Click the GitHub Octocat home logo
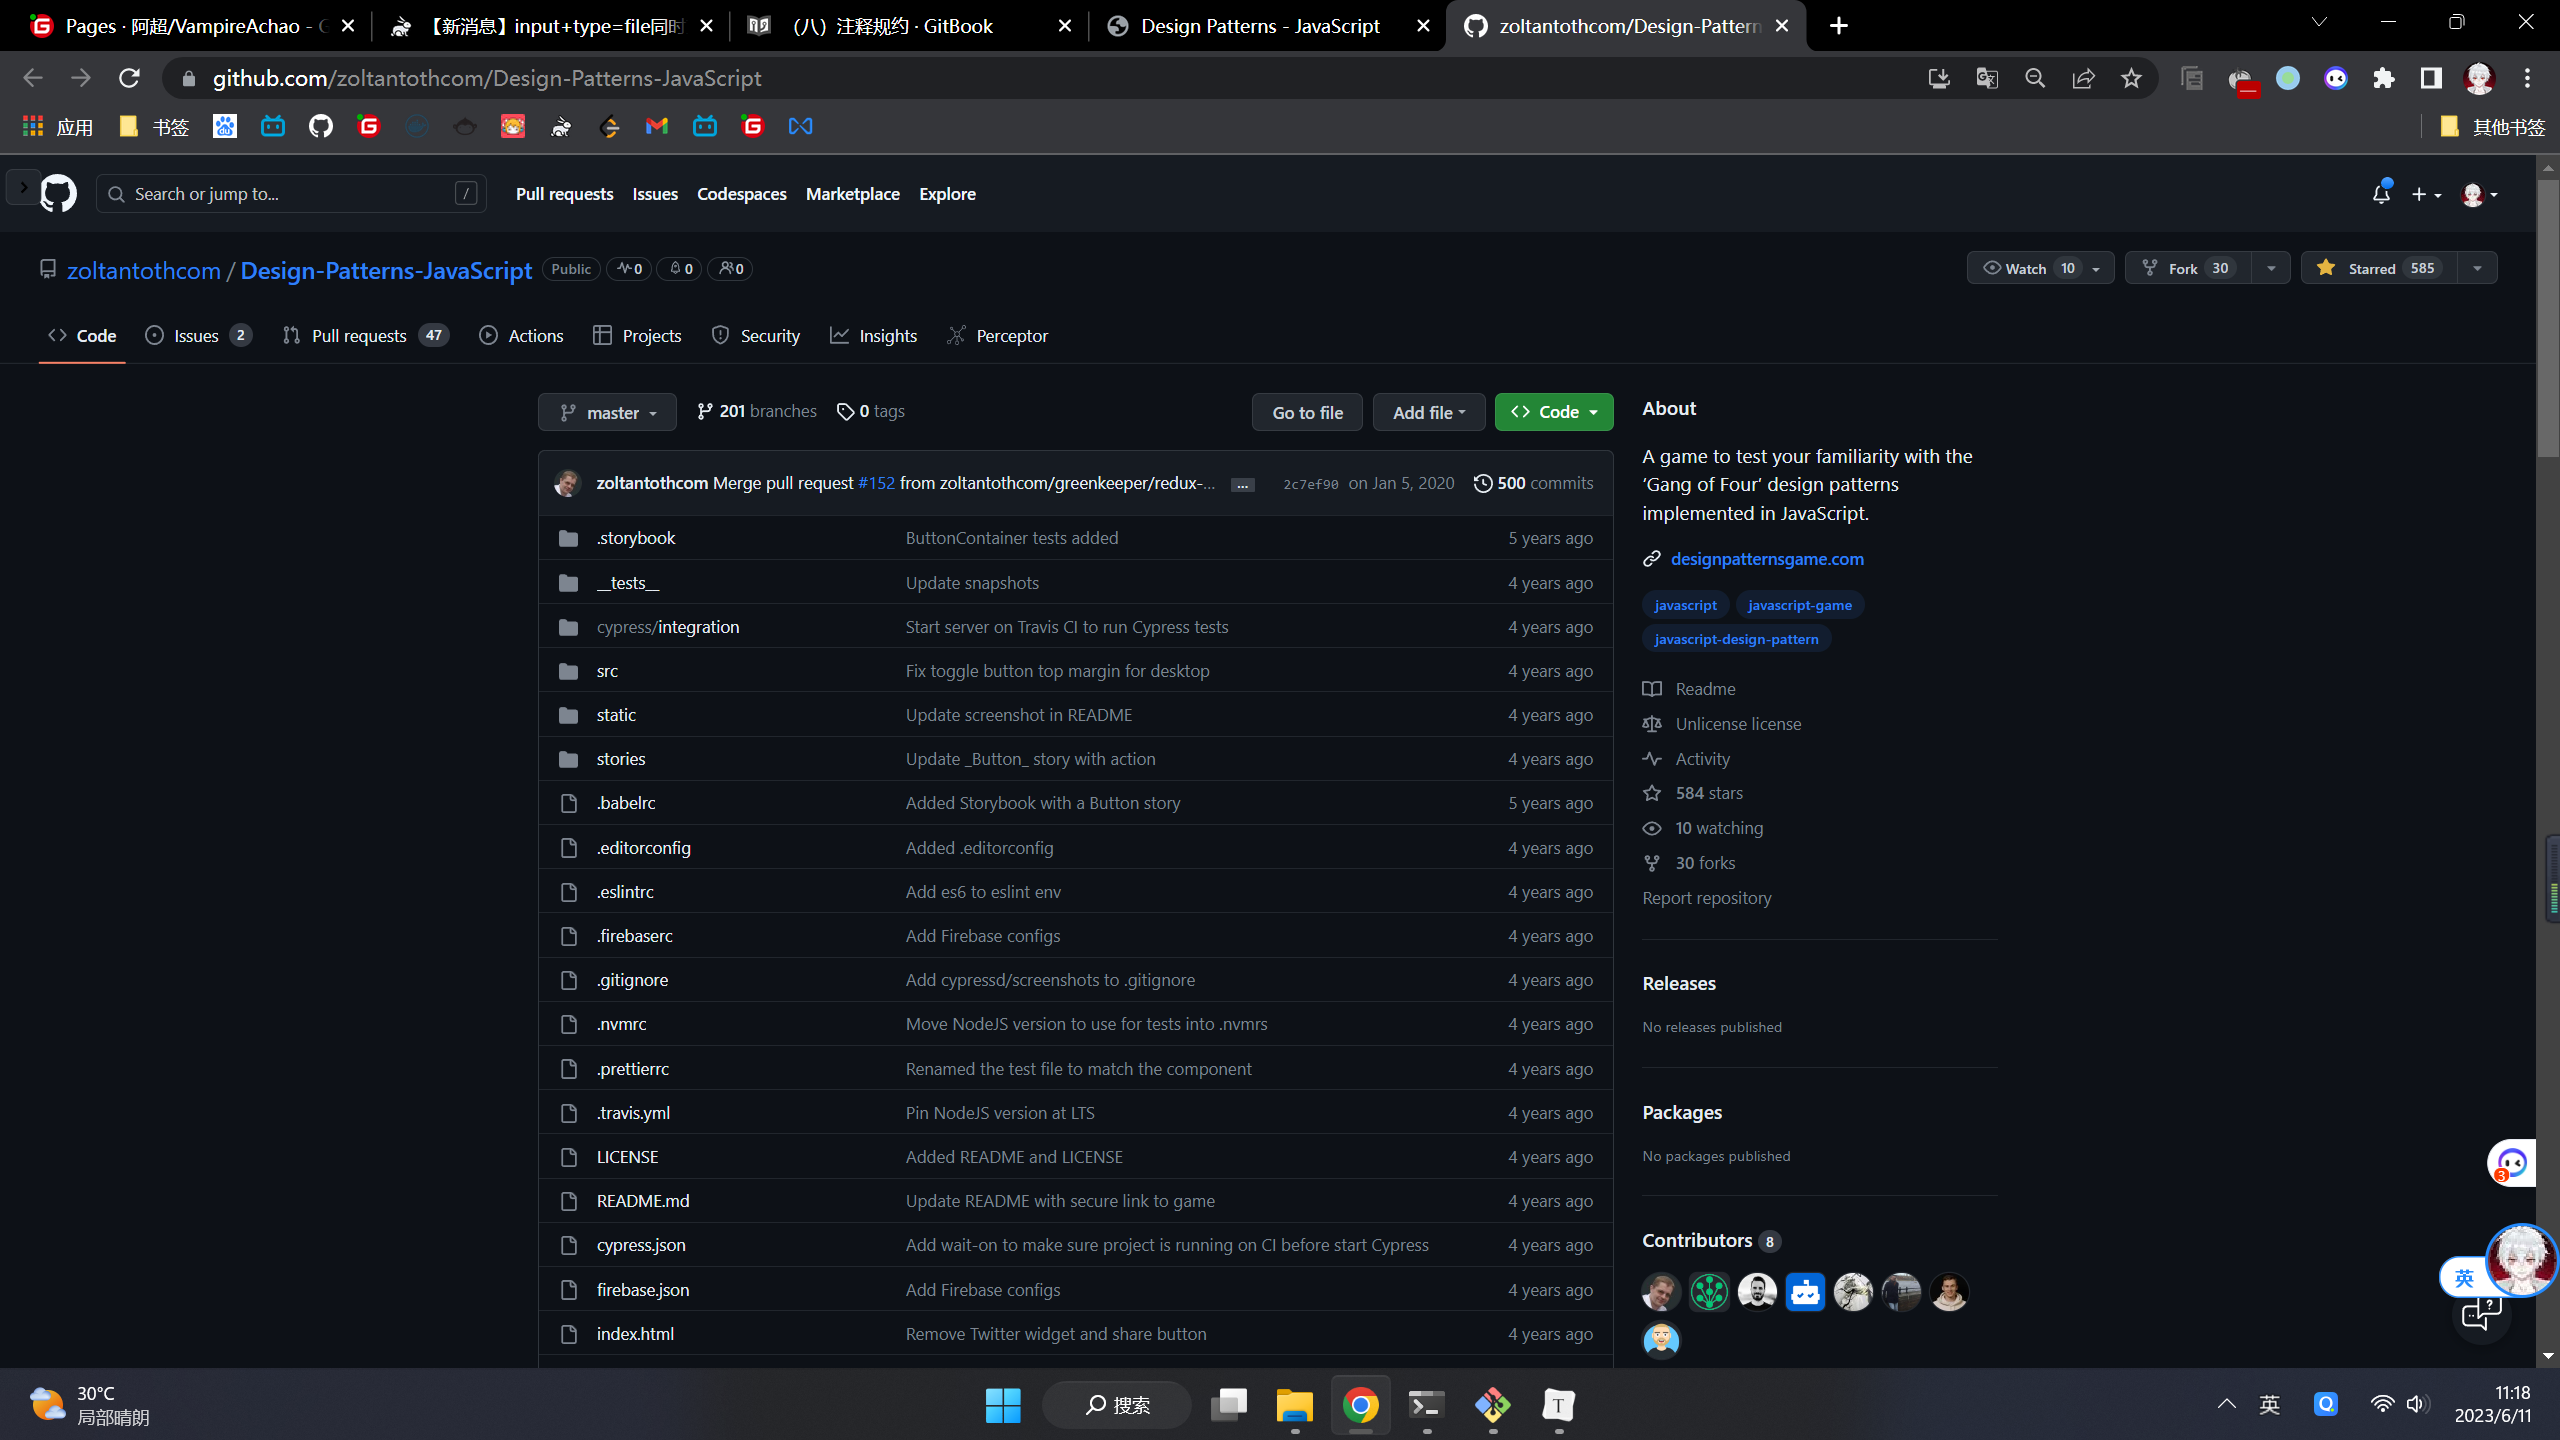 coord(58,194)
